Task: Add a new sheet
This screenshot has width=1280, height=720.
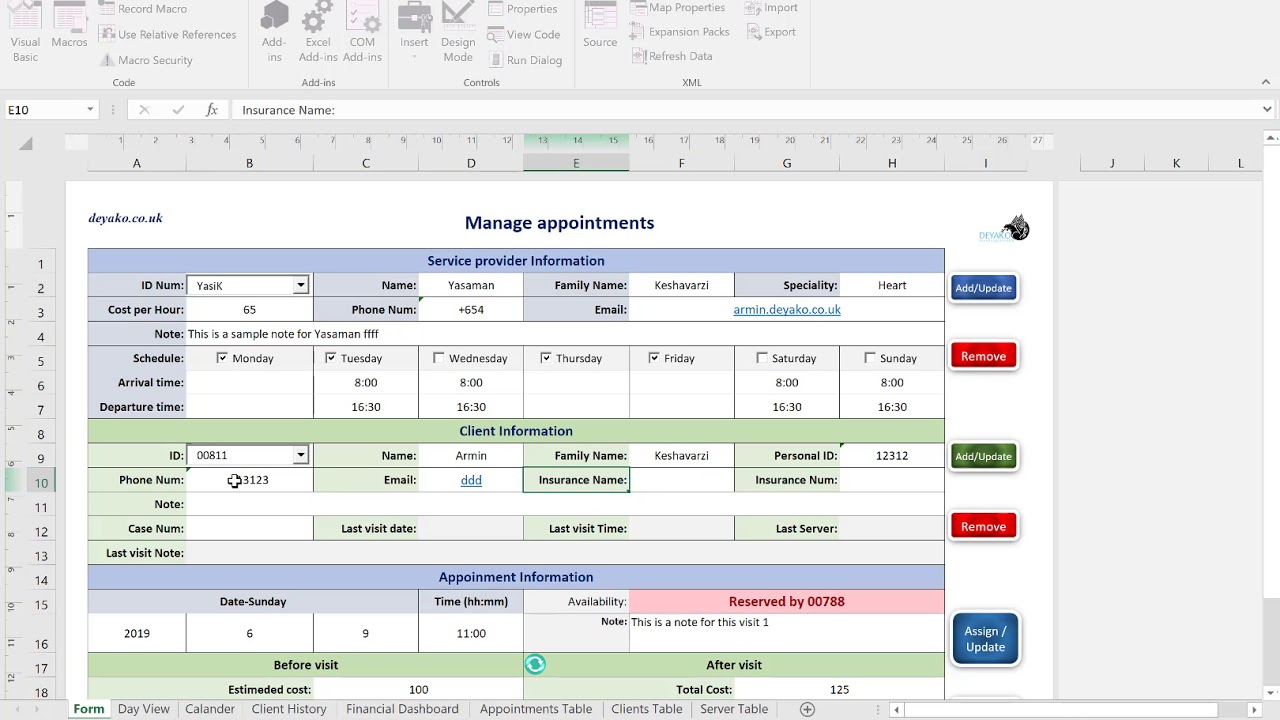Action: tap(807, 709)
